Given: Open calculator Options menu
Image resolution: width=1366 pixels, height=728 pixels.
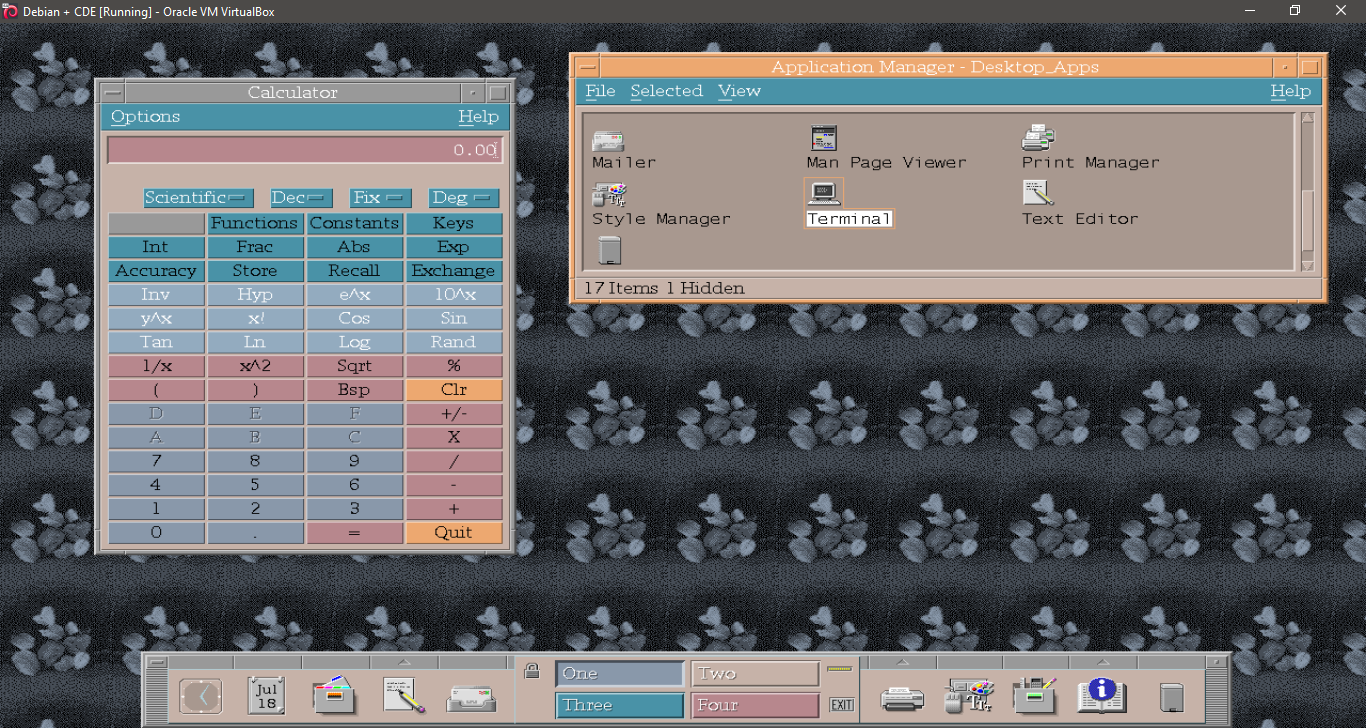Looking at the screenshot, I should click(145, 117).
